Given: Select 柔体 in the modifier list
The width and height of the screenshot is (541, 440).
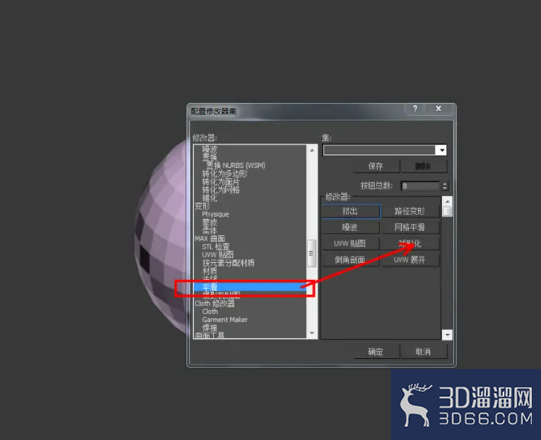Looking at the screenshot, I should pos(210,231).
